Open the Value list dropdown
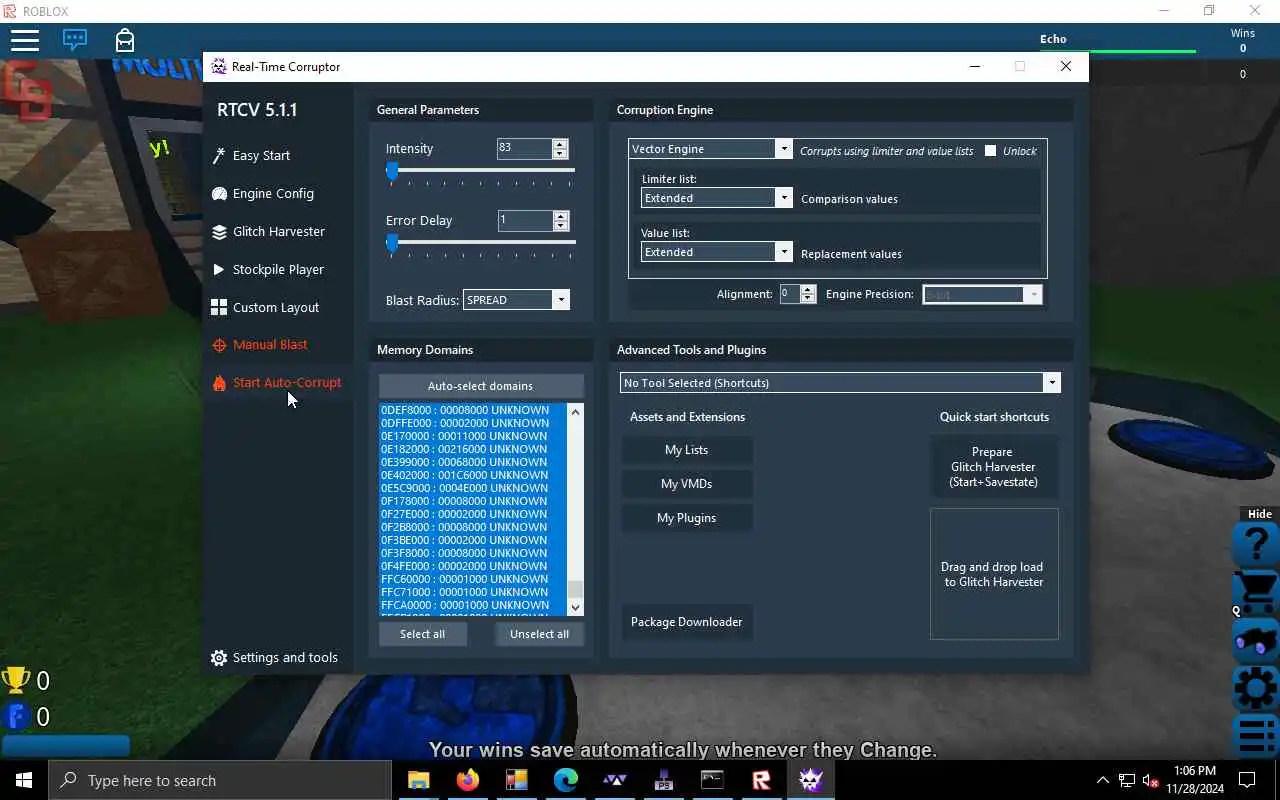The height and width of the screenshot is (800, 1280). click(x=716, y=252)
